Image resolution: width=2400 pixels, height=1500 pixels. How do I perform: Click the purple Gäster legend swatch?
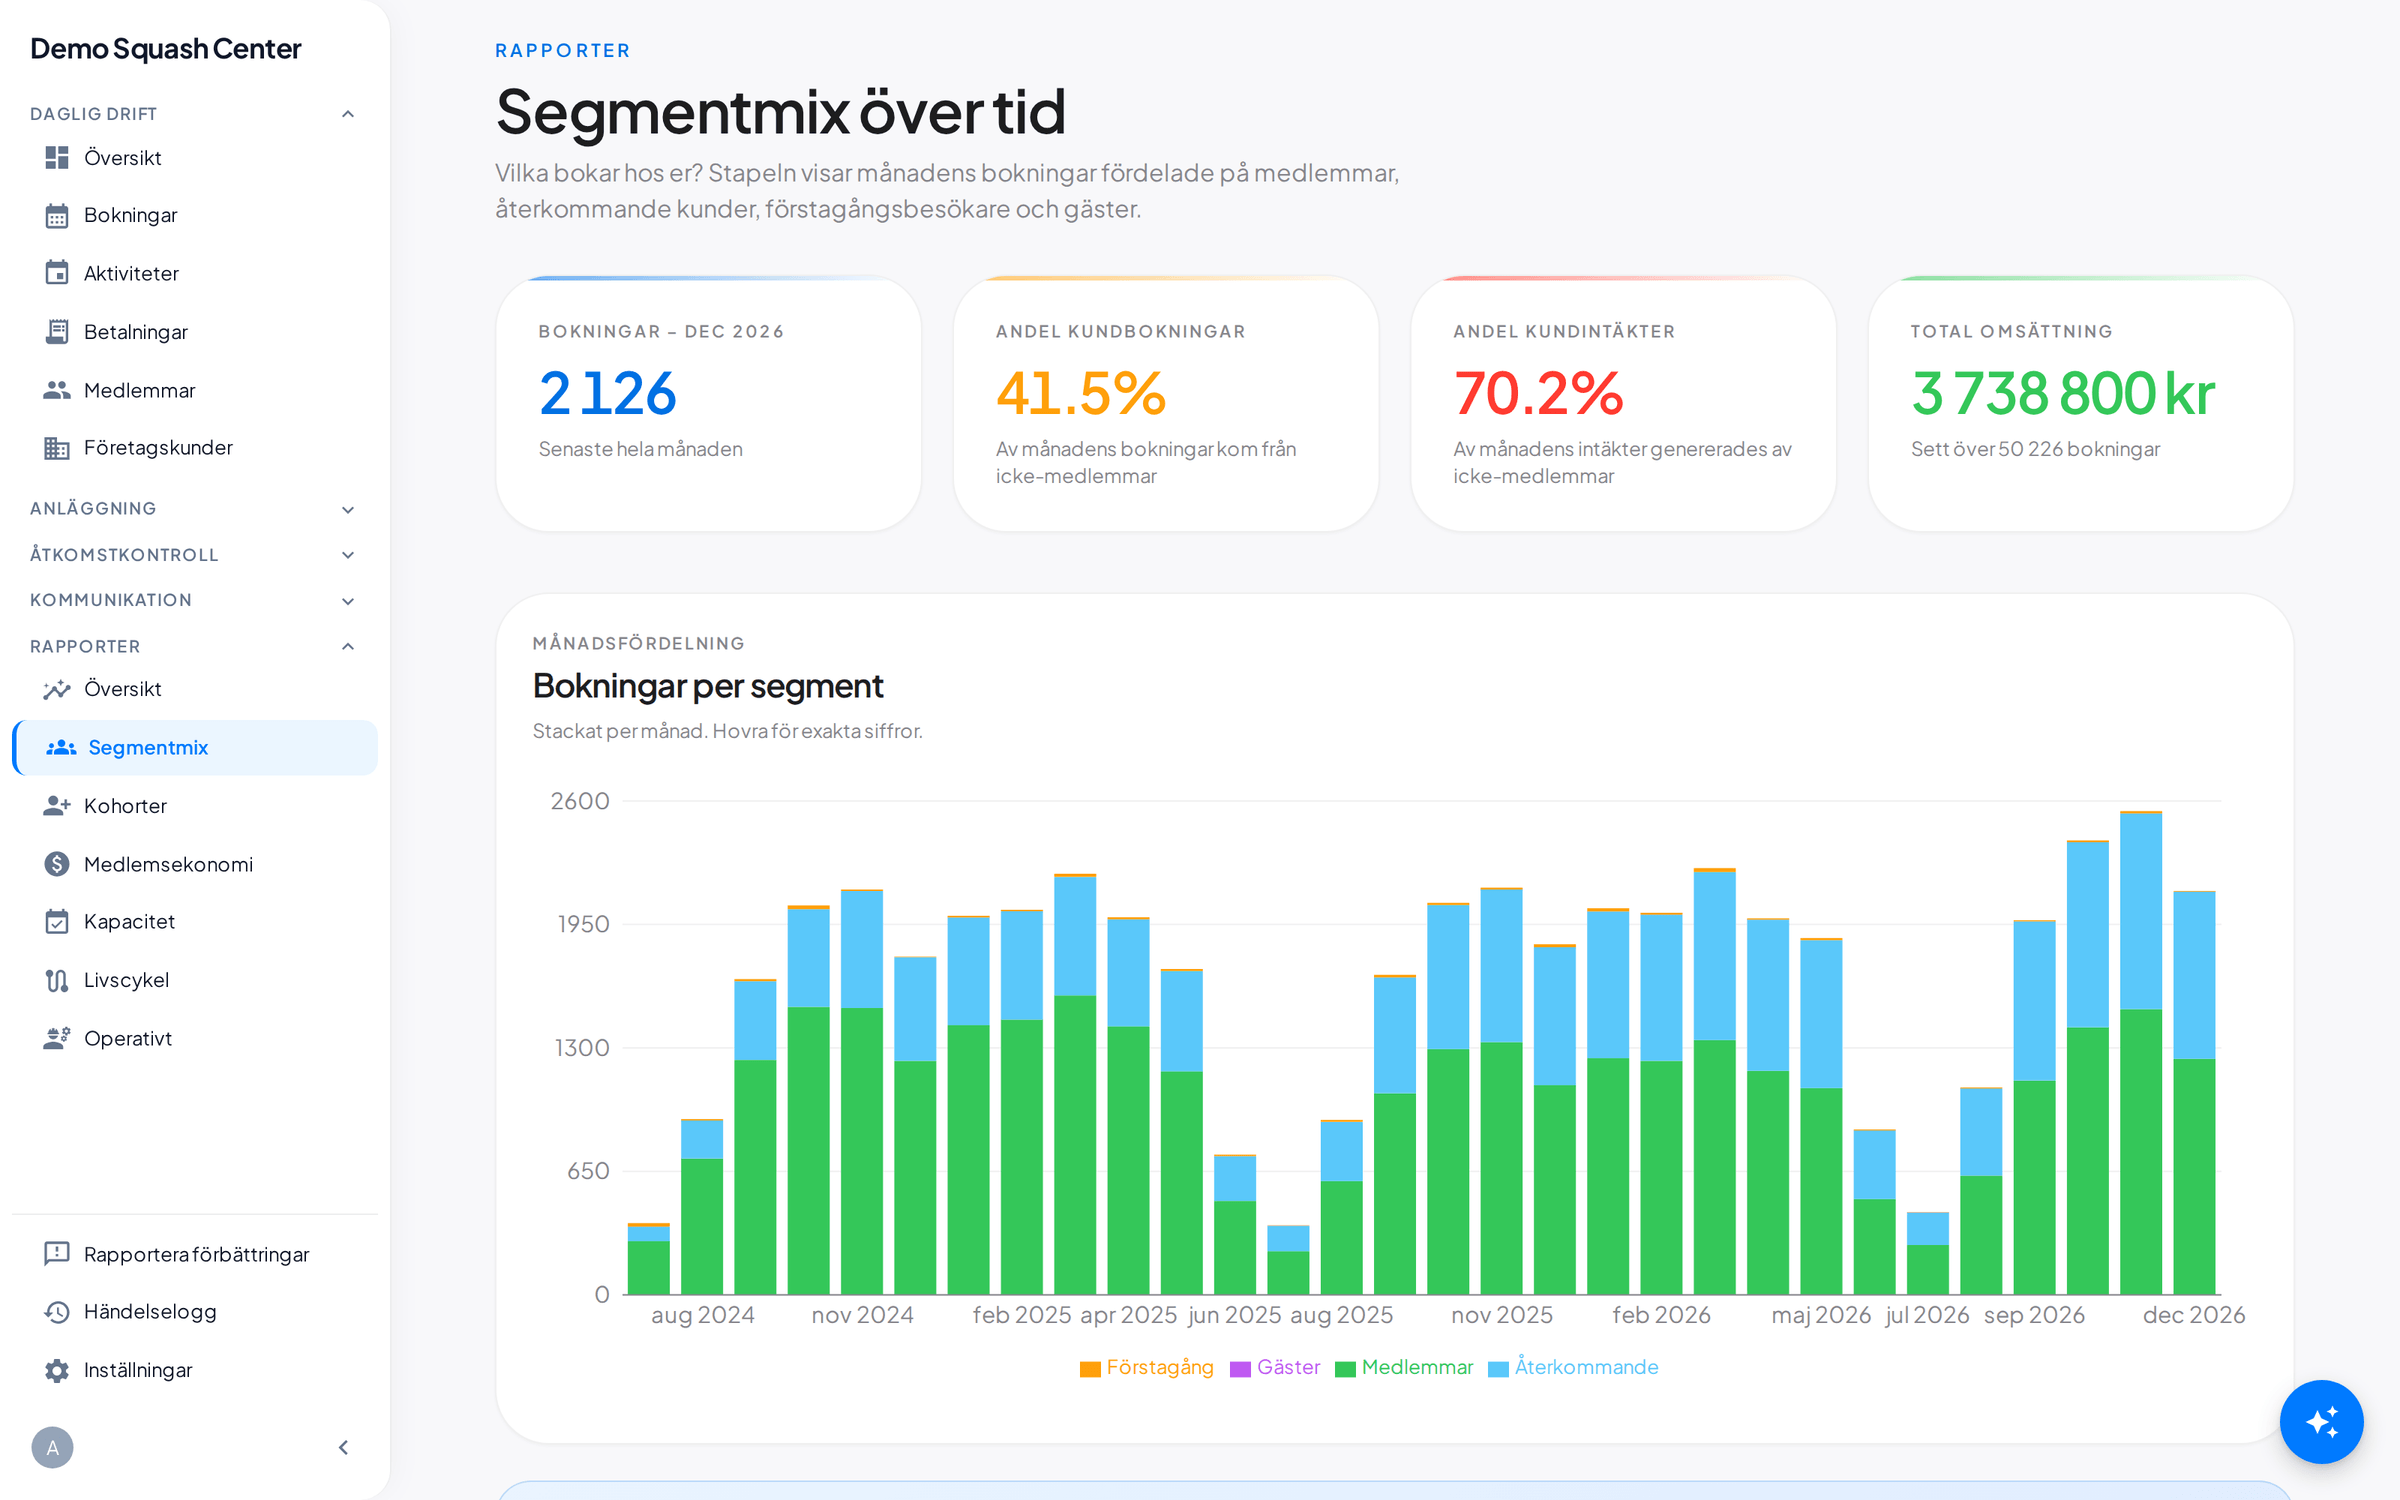point(1240,1369)
